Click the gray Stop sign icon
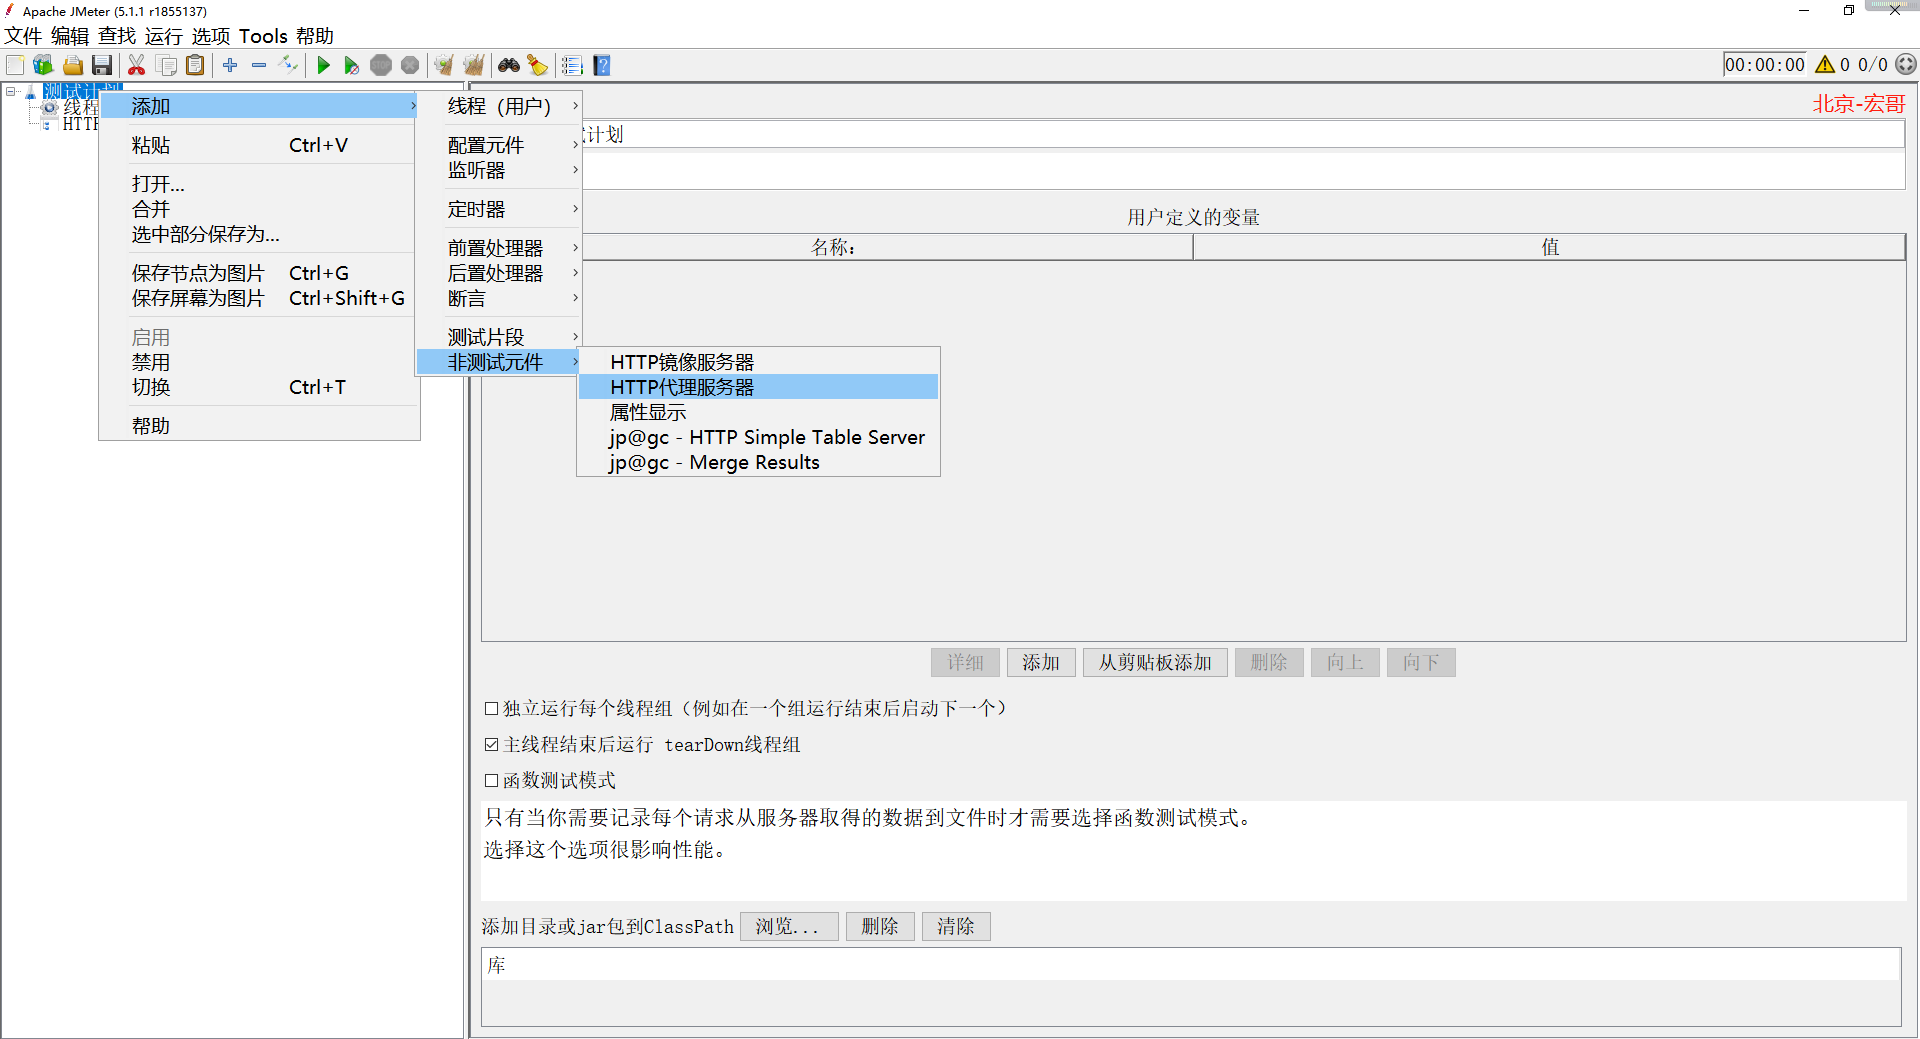Image resolution: width=1920 pixels, height=1039 pixels. pos(381,65)
